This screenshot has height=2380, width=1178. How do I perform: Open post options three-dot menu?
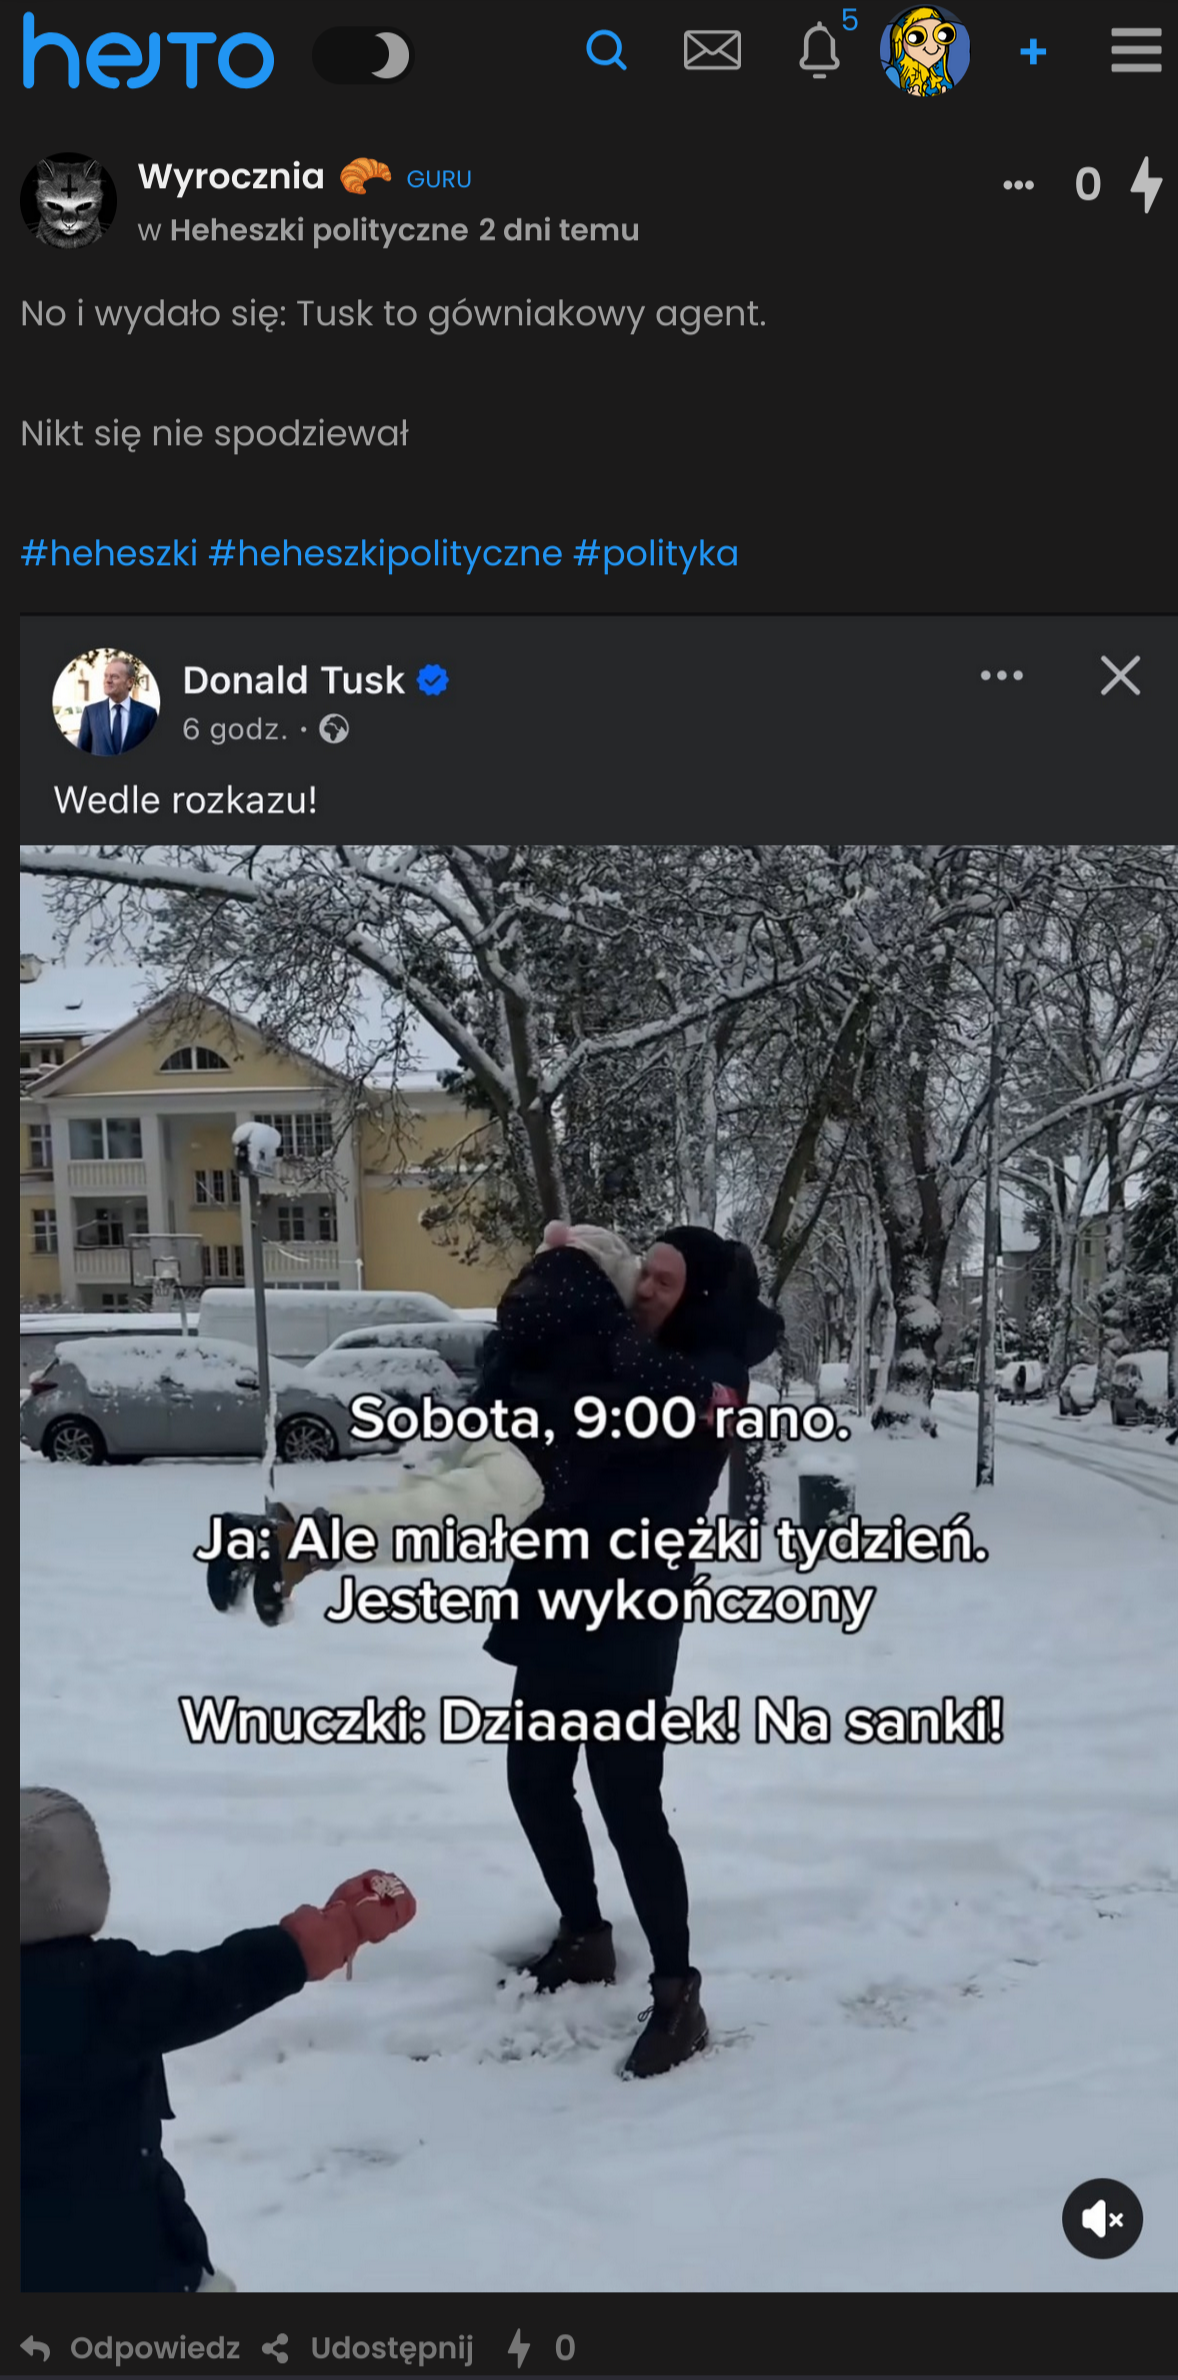point(1018,185)
